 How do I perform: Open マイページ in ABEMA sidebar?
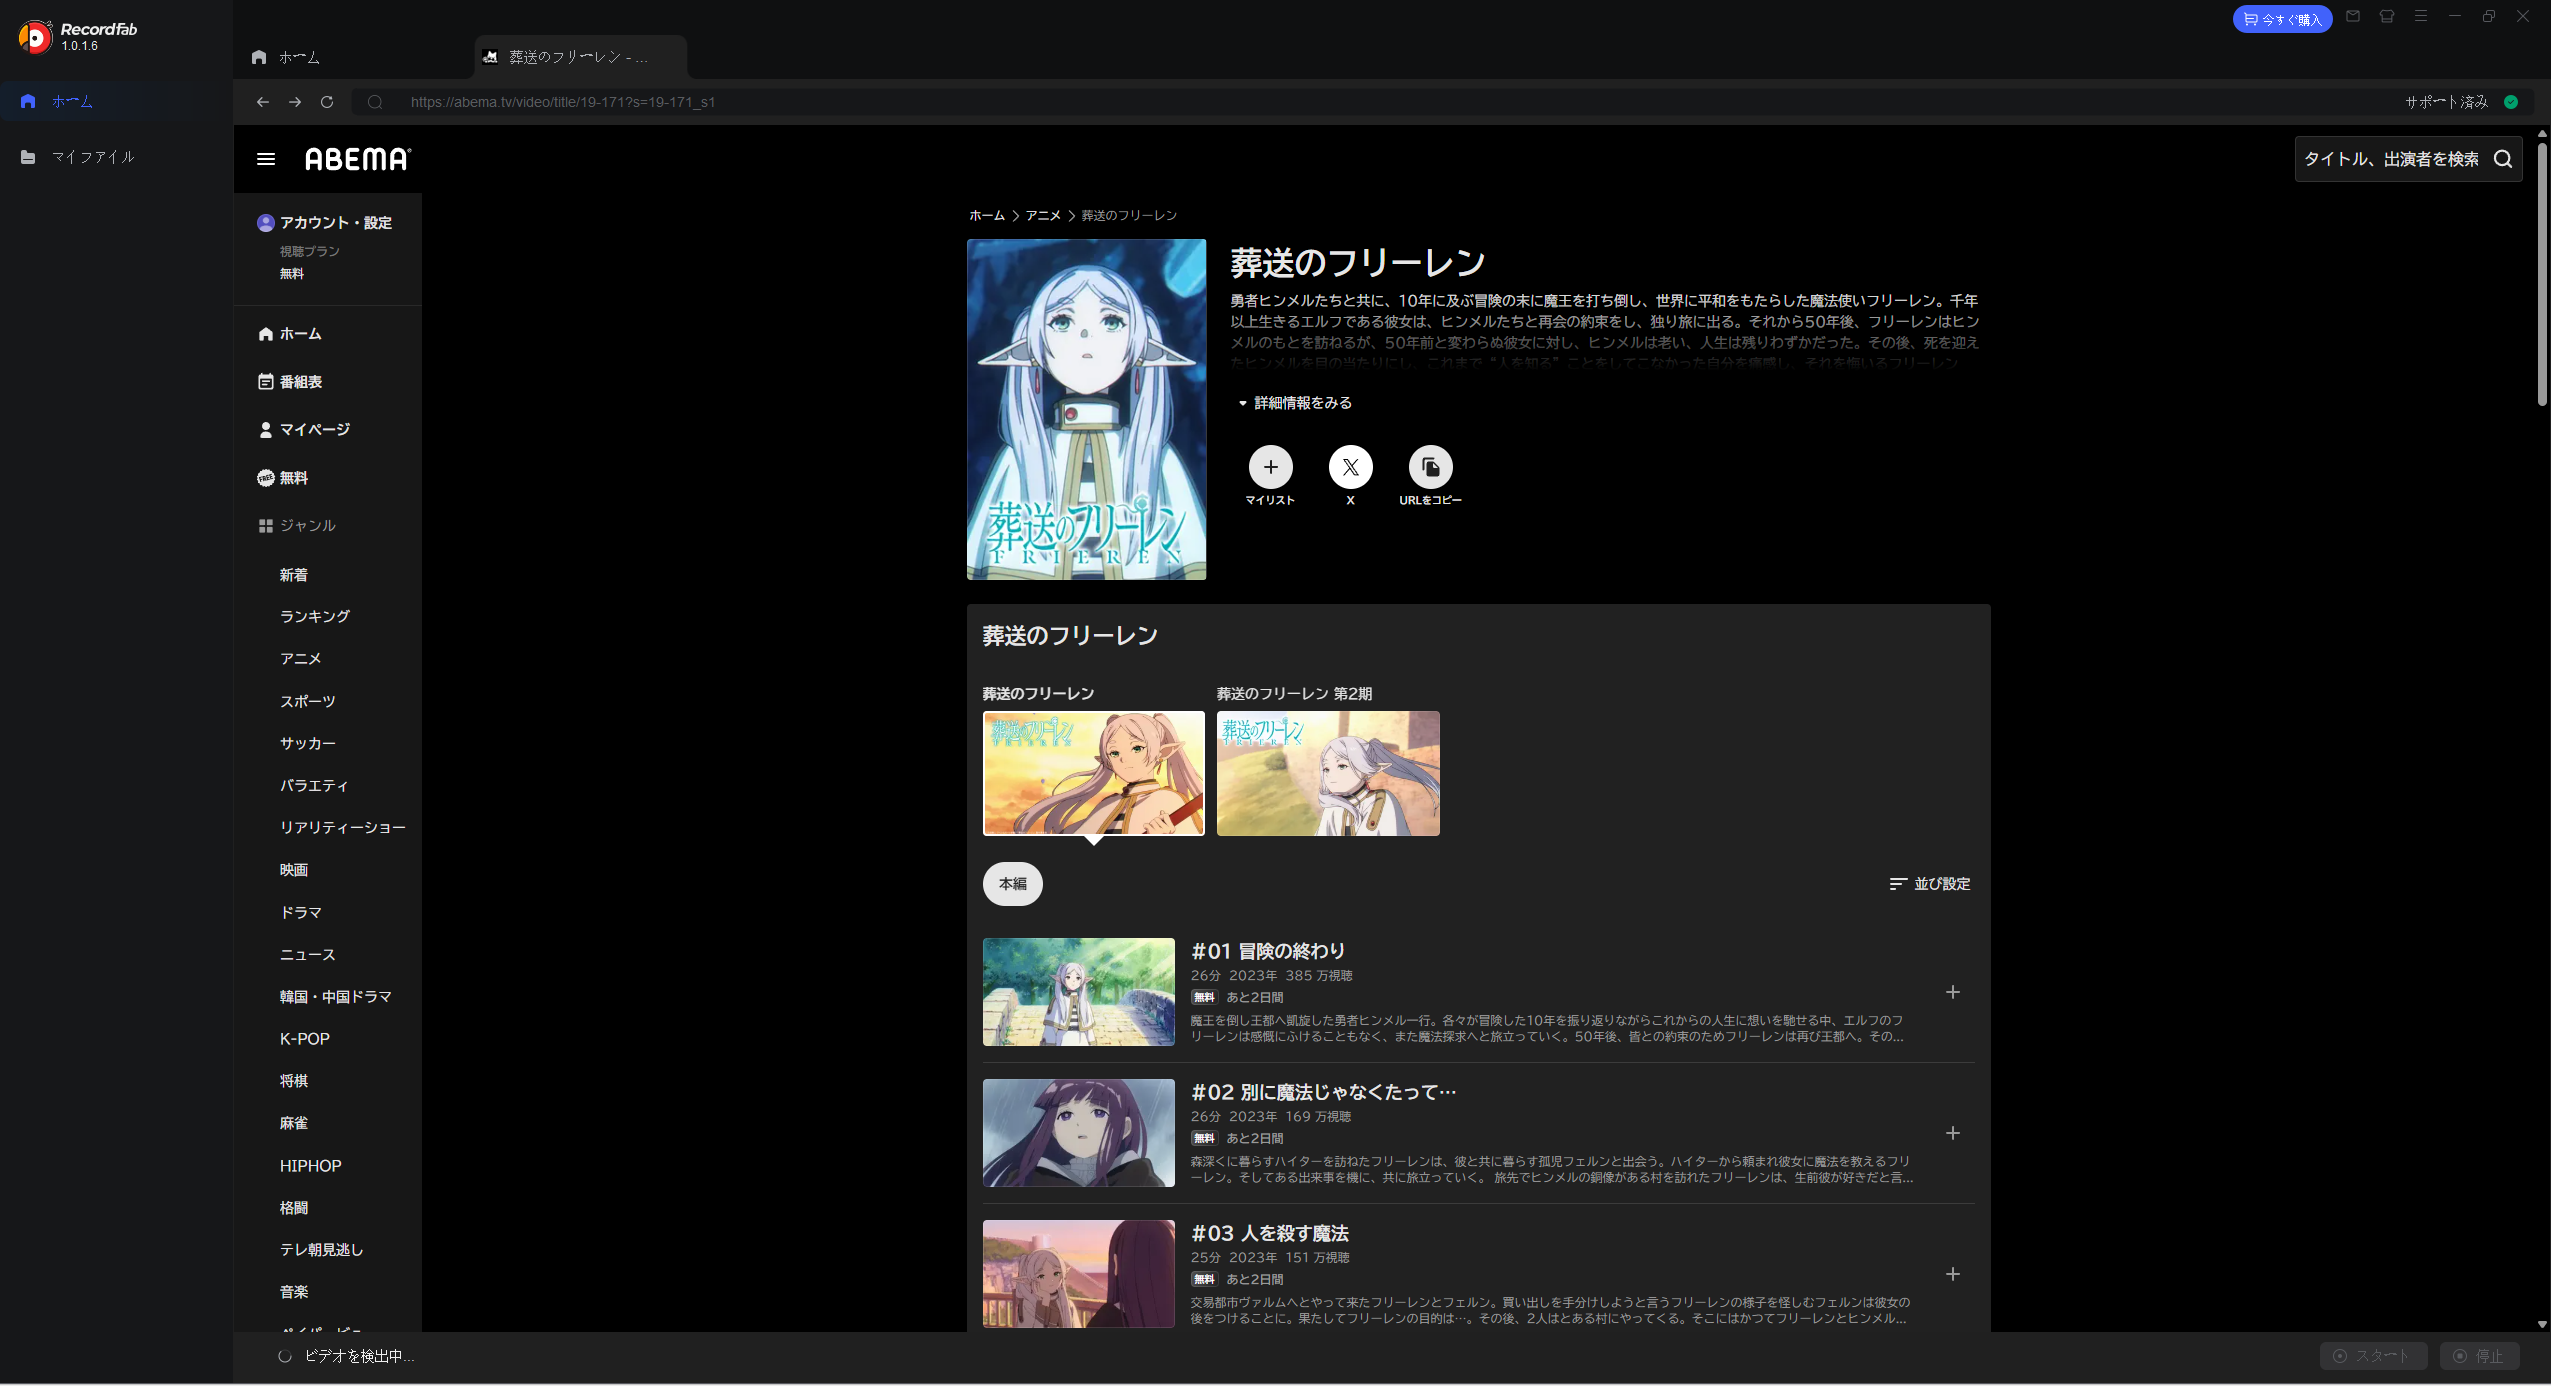(304, 430)
